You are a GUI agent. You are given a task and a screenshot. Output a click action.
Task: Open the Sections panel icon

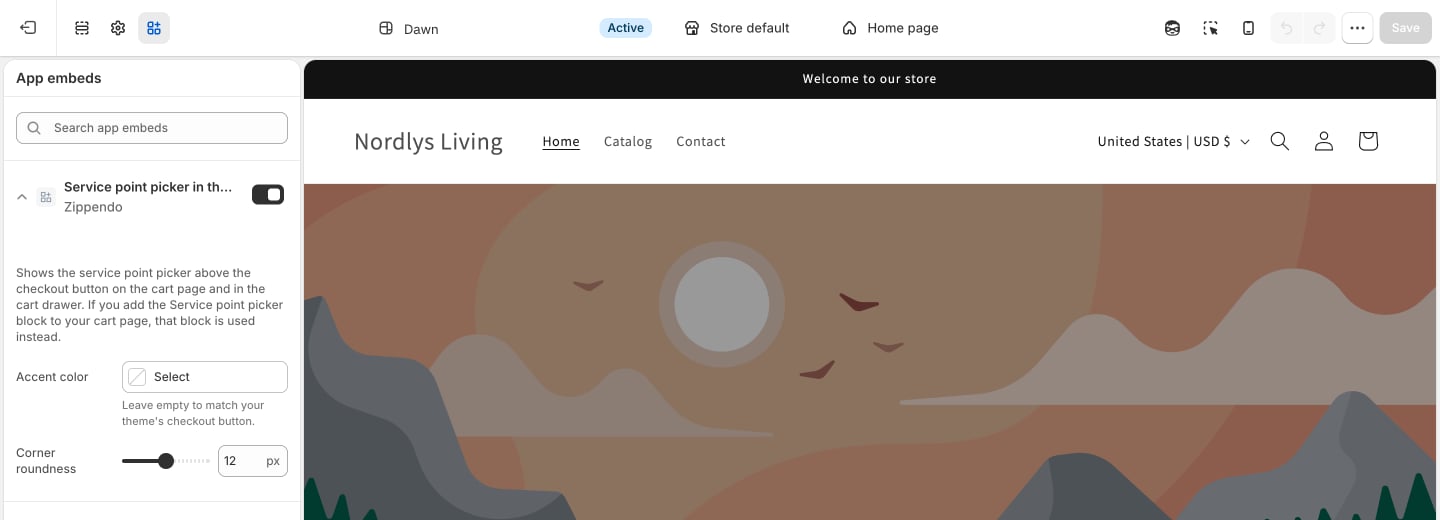point(82,28)
